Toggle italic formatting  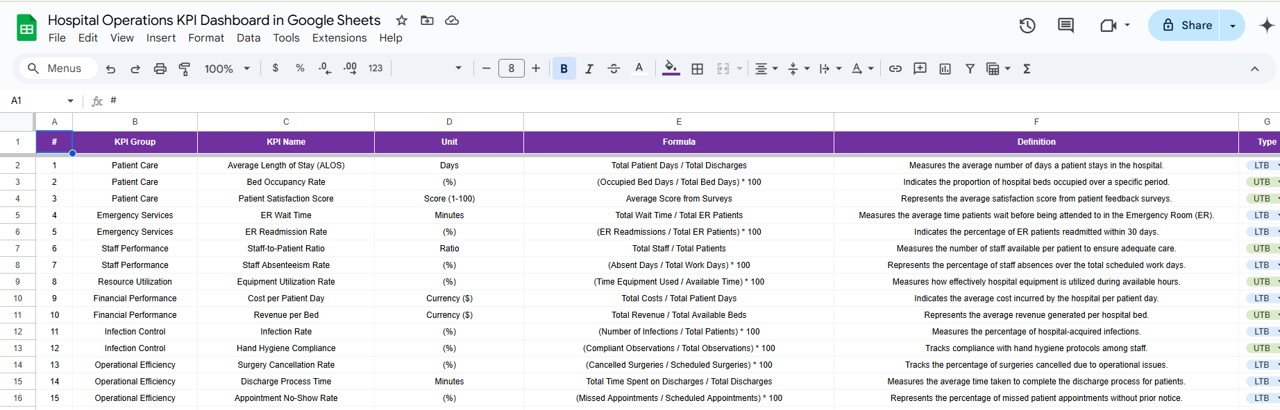(589, 69)
